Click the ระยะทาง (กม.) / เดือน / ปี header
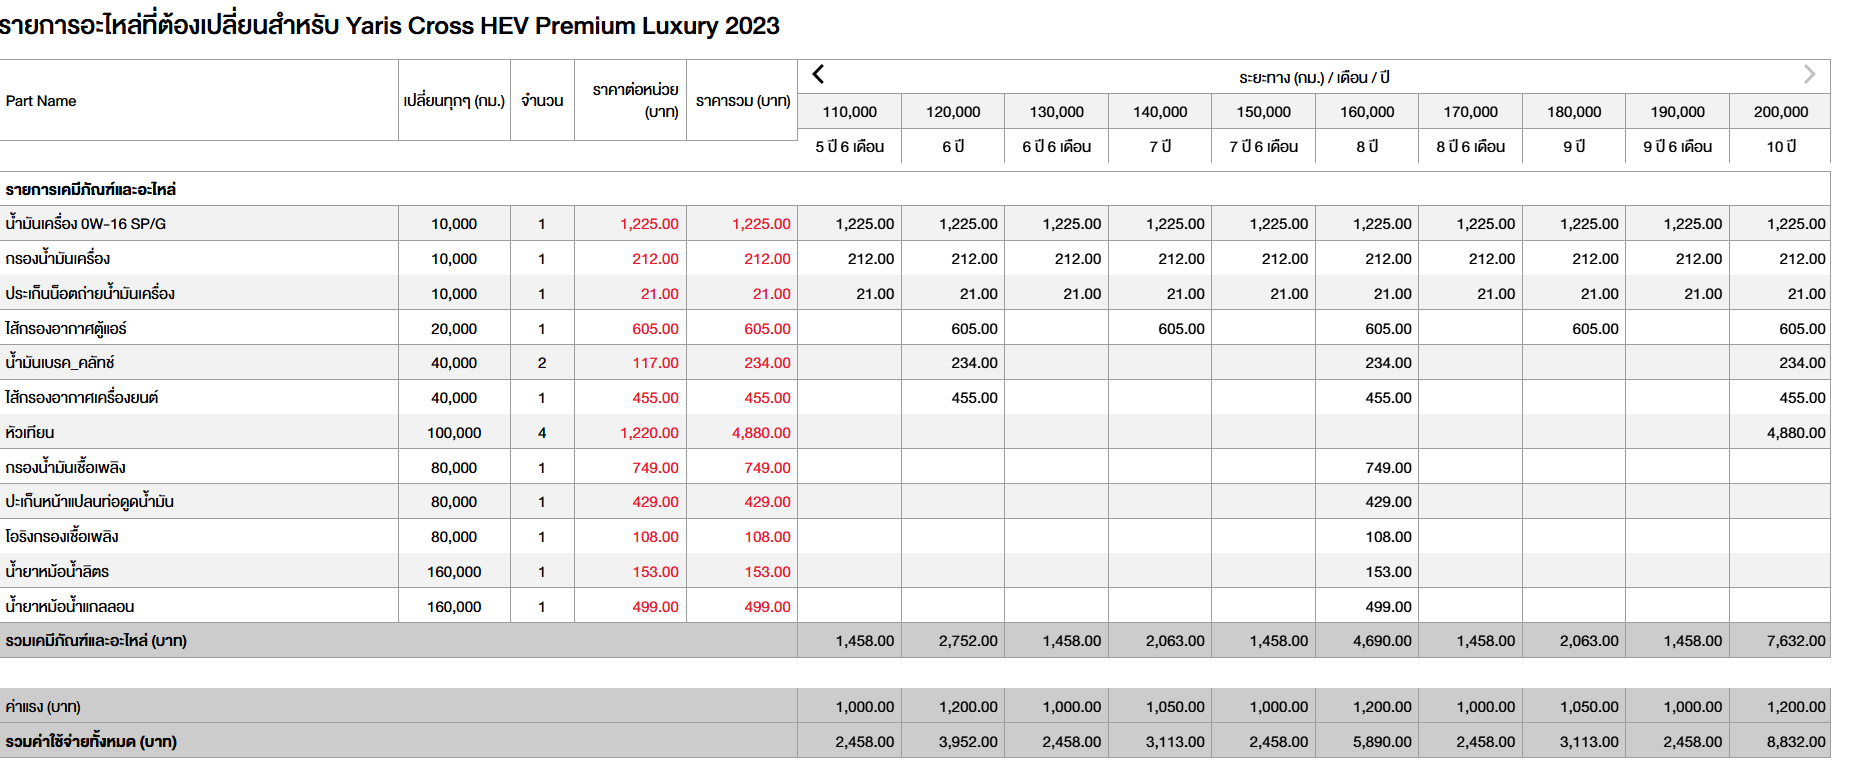This screenshot has width=1852, height=776. pos(1314,77)
